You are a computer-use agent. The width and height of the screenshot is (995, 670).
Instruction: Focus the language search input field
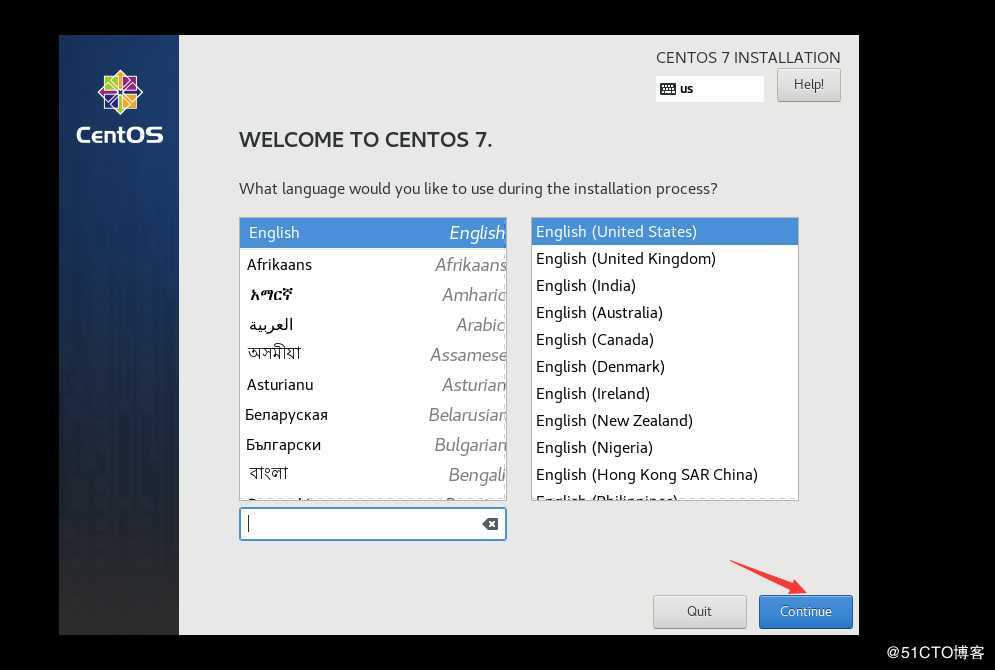pyautogui.click(x=372, y=524)
